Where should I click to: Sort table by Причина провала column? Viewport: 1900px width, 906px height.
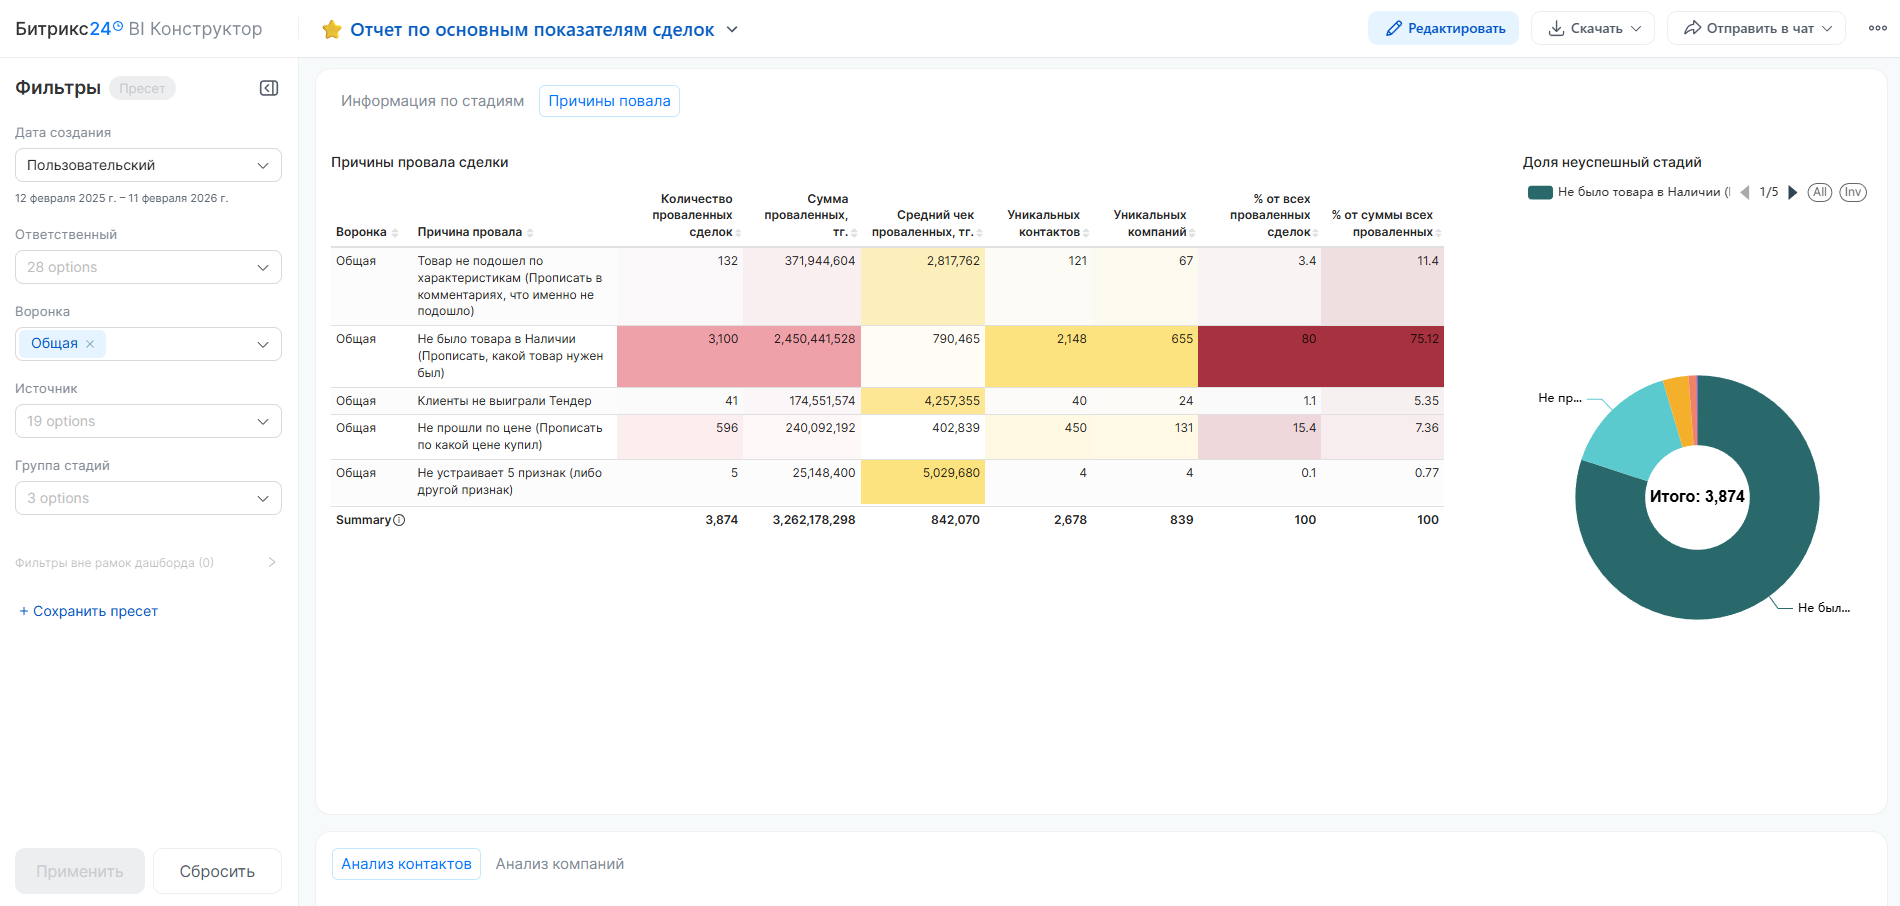[x=530, y=233]
